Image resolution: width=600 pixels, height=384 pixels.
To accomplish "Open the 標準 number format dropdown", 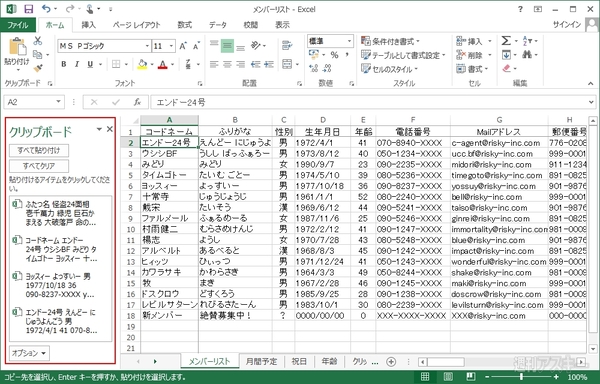I will pos(349,41).
